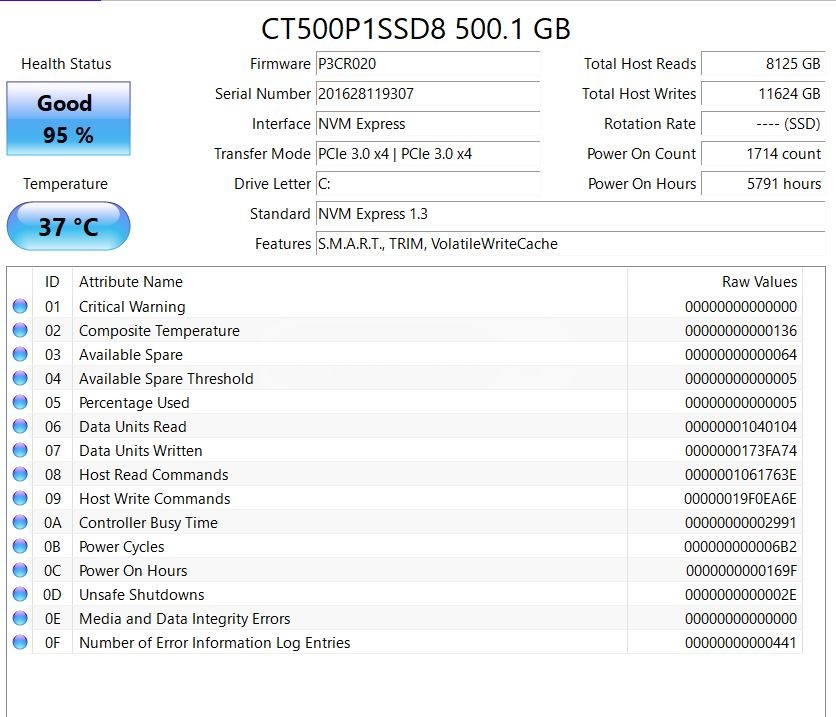Select the Available Spare Threshold attribute name

tap(166, 378)
